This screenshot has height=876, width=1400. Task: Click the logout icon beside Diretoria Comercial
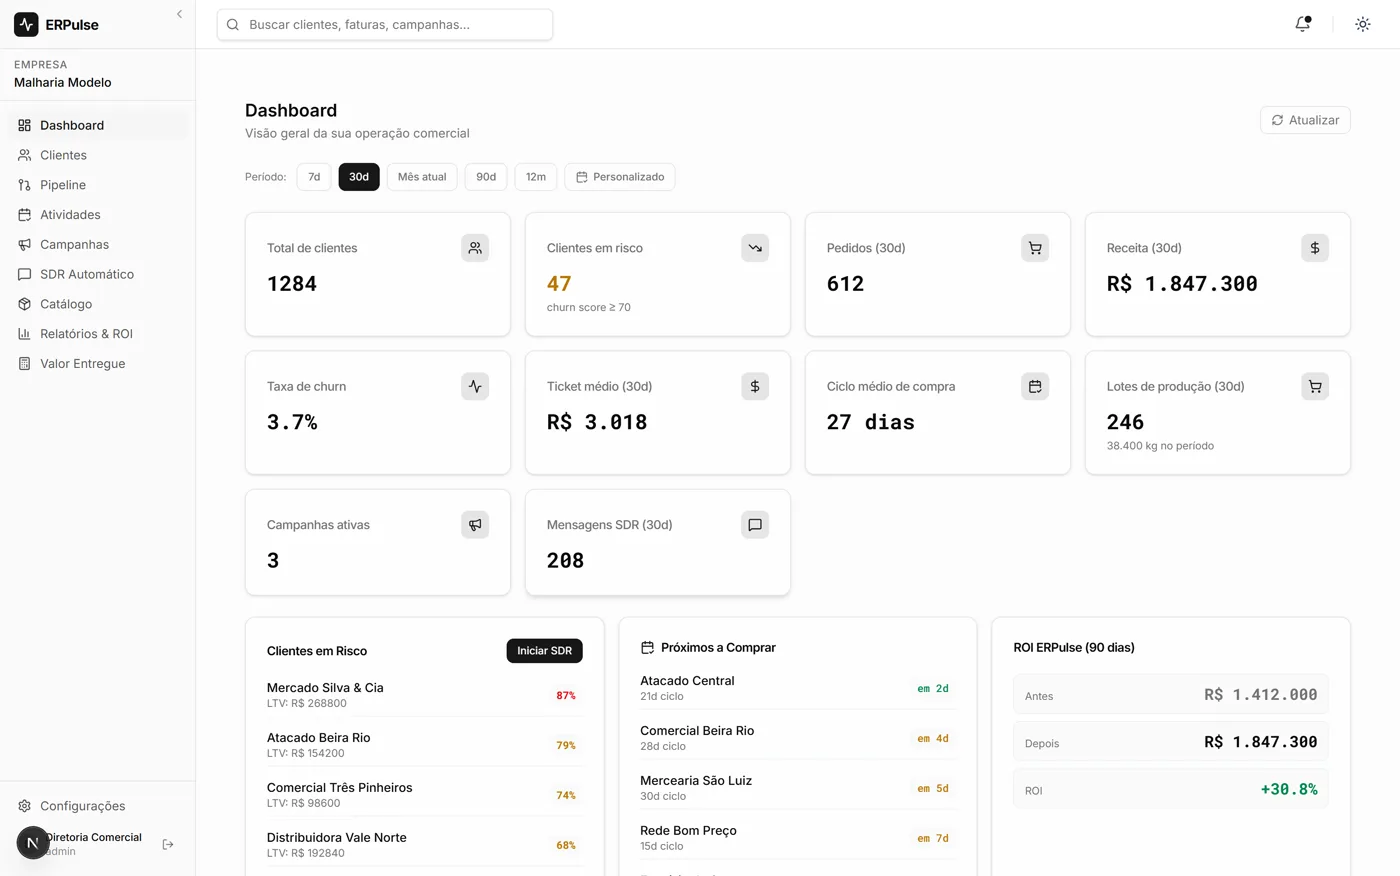click(x=168, y=844)
